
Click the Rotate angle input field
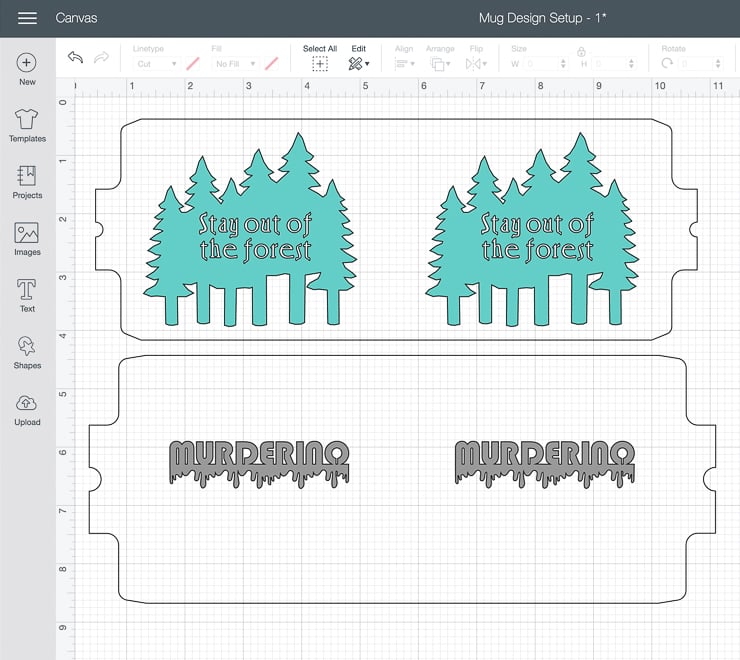(x=697, y=64)
